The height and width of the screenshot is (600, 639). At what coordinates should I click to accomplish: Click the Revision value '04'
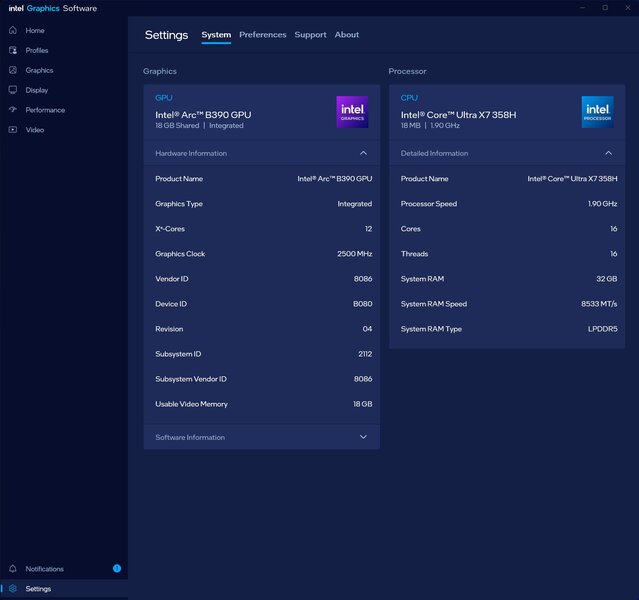point(367,329)
